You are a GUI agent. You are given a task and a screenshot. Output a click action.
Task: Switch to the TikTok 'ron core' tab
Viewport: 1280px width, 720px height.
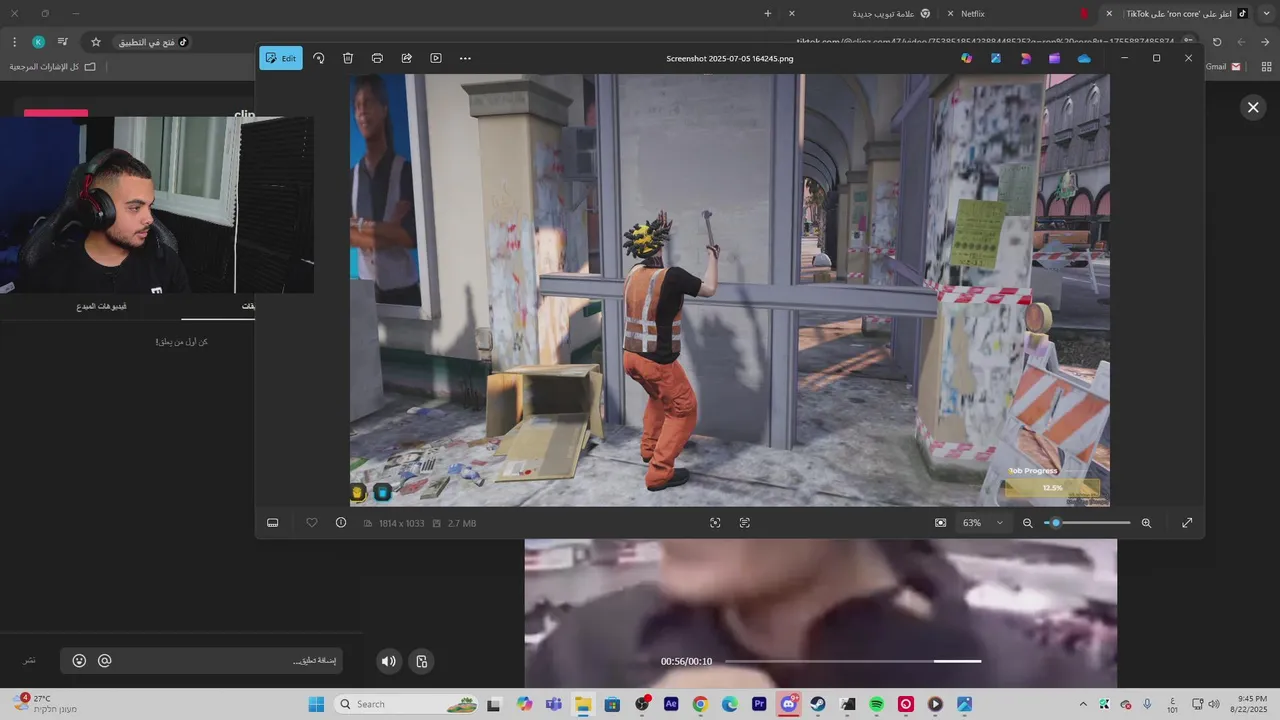click(1178, 14)
